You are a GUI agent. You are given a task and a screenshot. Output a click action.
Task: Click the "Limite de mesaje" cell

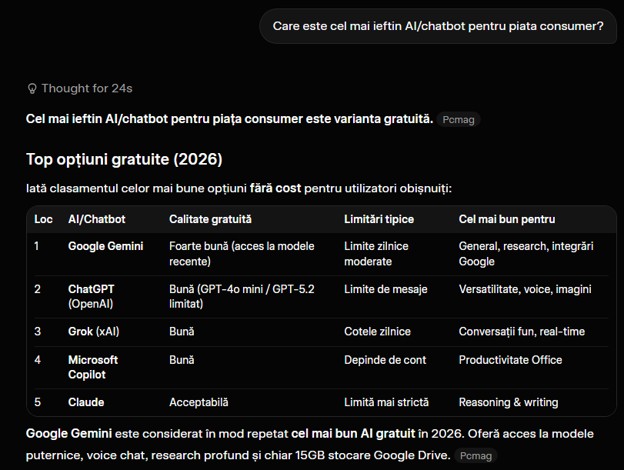[x=386, y=289]
